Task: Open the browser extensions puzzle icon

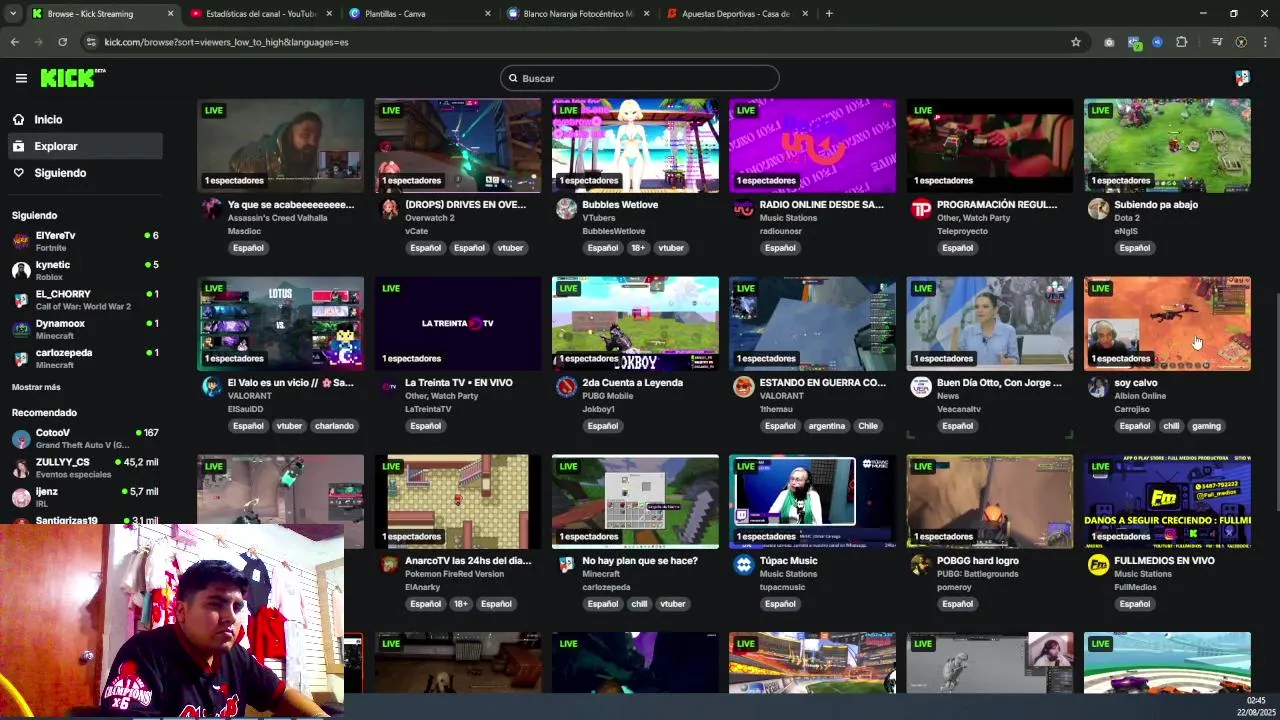Action: pos(1182,42)
